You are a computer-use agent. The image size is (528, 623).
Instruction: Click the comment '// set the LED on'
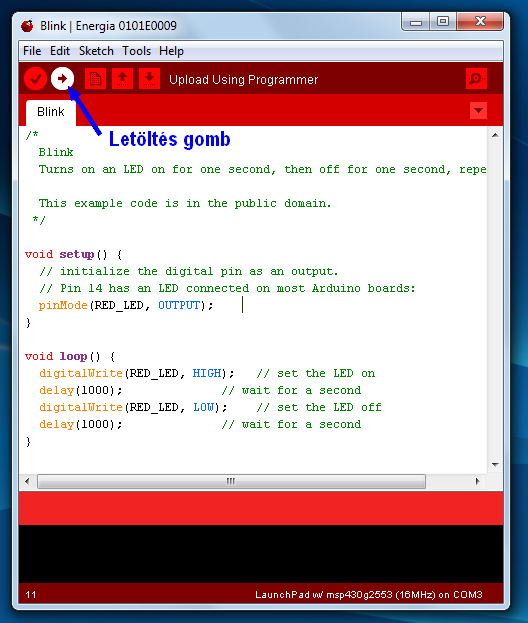[x=315, y=373]
